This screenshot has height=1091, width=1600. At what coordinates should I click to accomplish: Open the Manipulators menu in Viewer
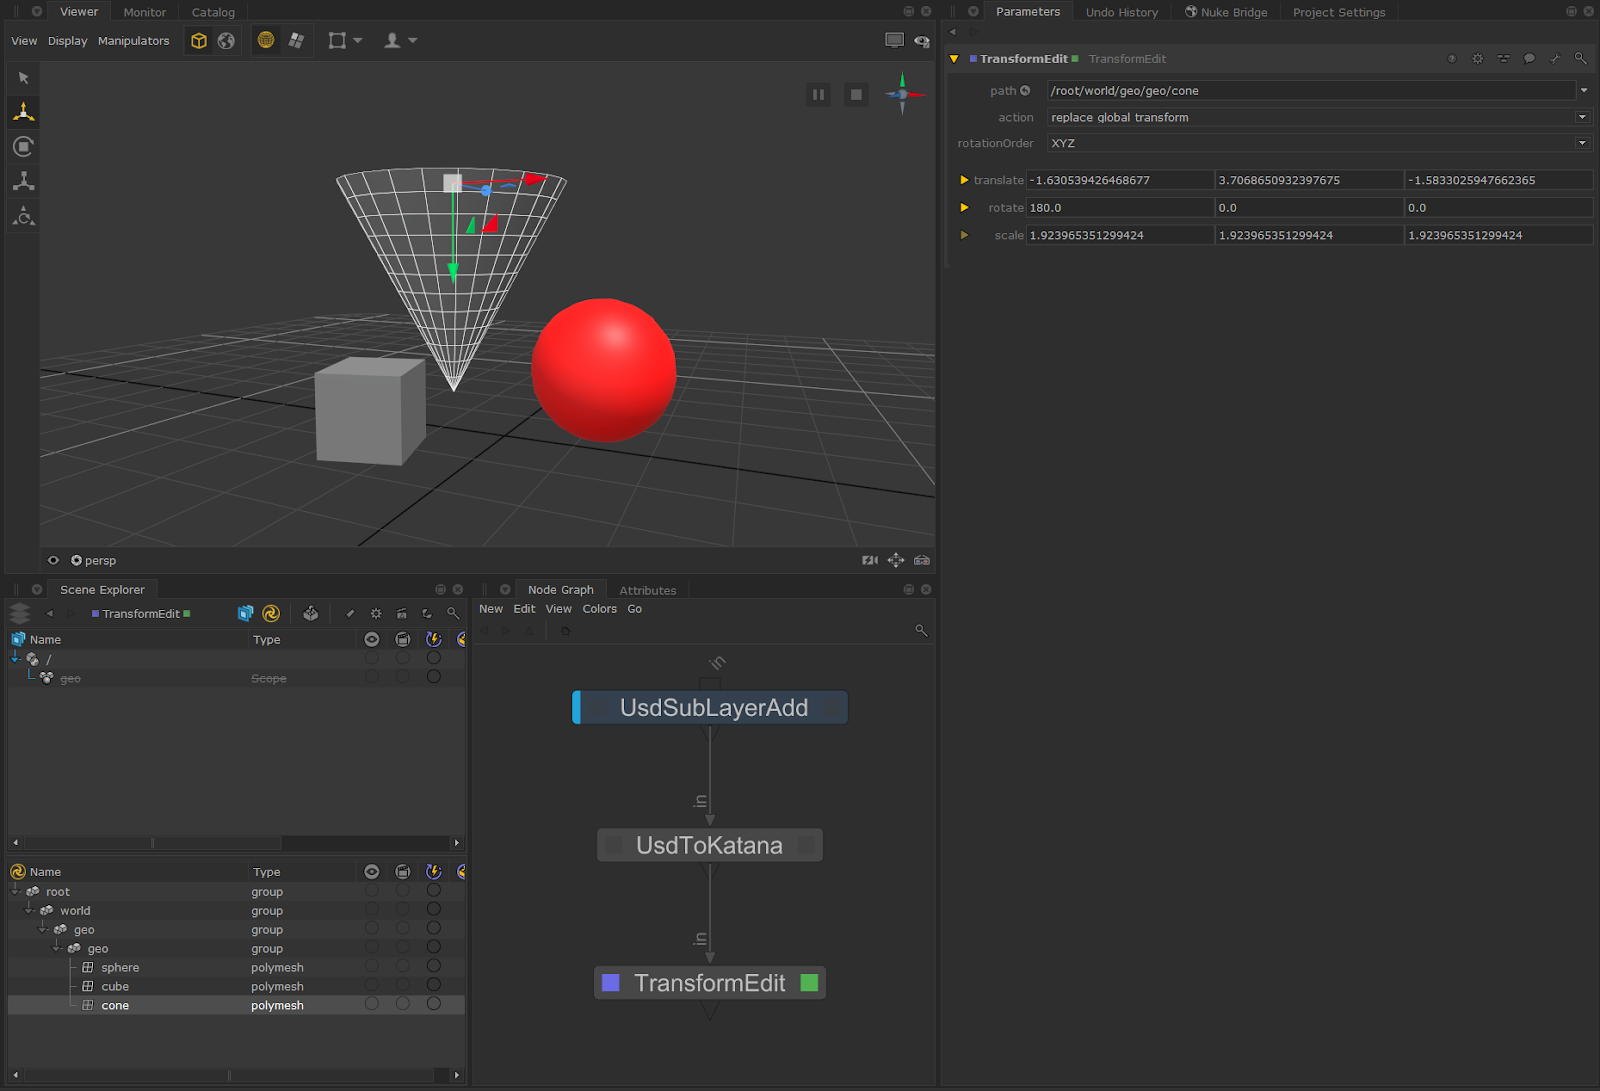tap(133, 41)
